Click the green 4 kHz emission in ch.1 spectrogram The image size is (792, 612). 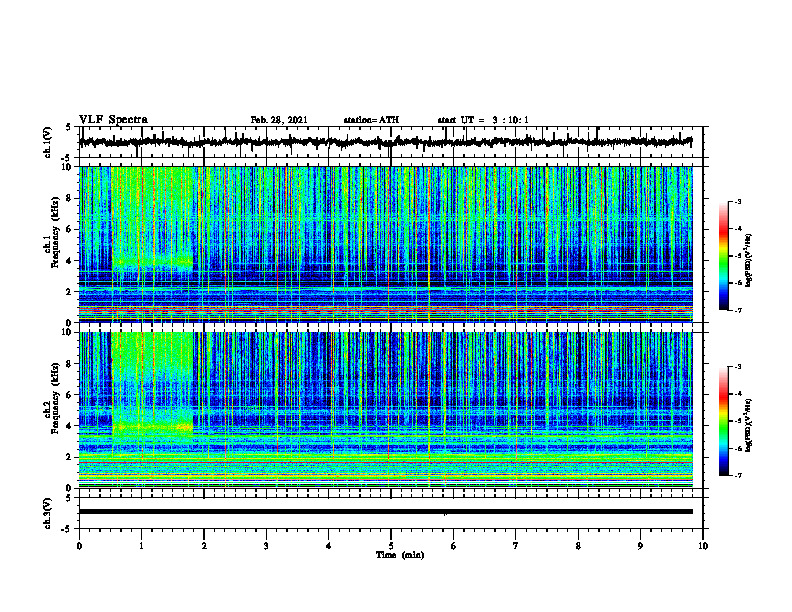coord(153,262)
